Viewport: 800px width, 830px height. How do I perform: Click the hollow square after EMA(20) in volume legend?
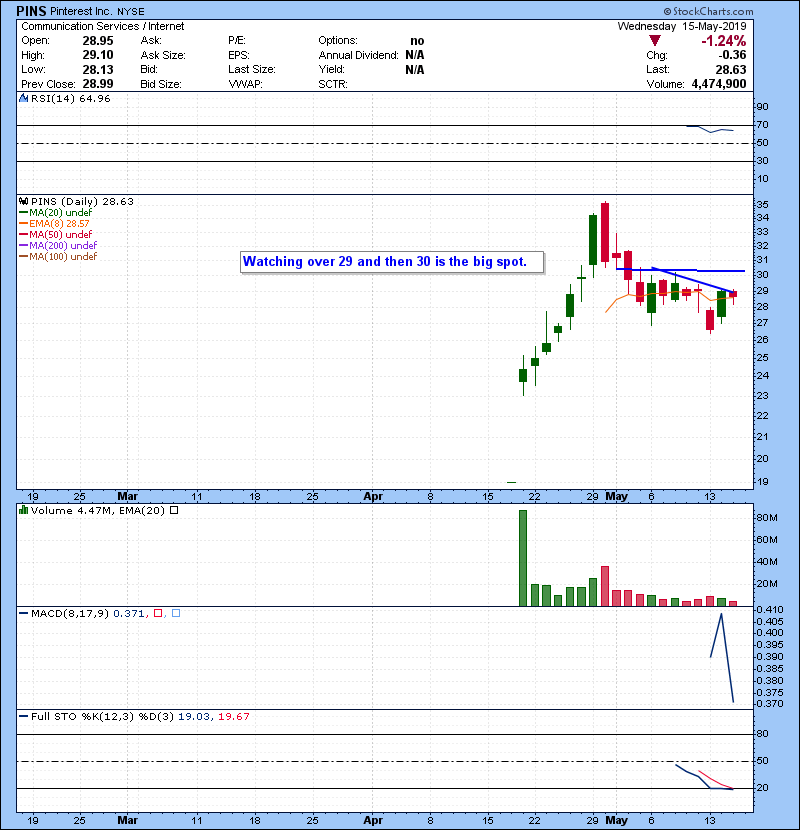174,510
